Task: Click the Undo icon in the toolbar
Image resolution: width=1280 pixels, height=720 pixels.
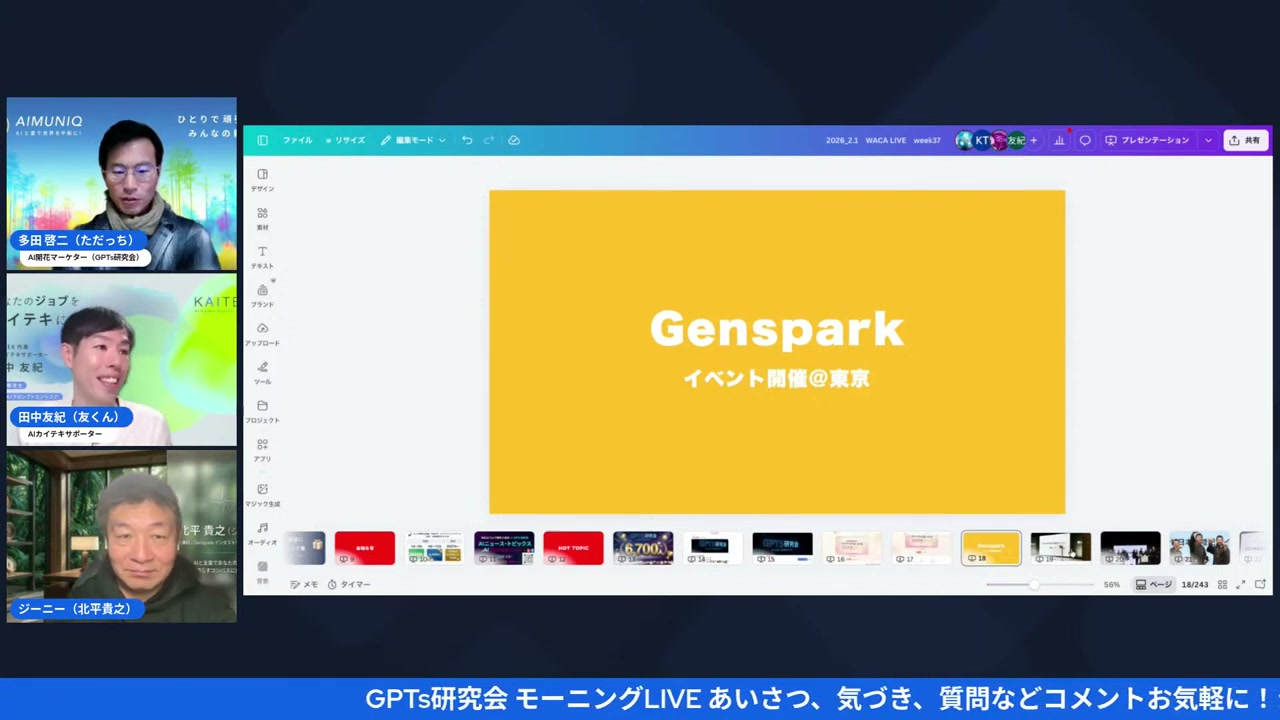Action: click(x=467, y=140)
